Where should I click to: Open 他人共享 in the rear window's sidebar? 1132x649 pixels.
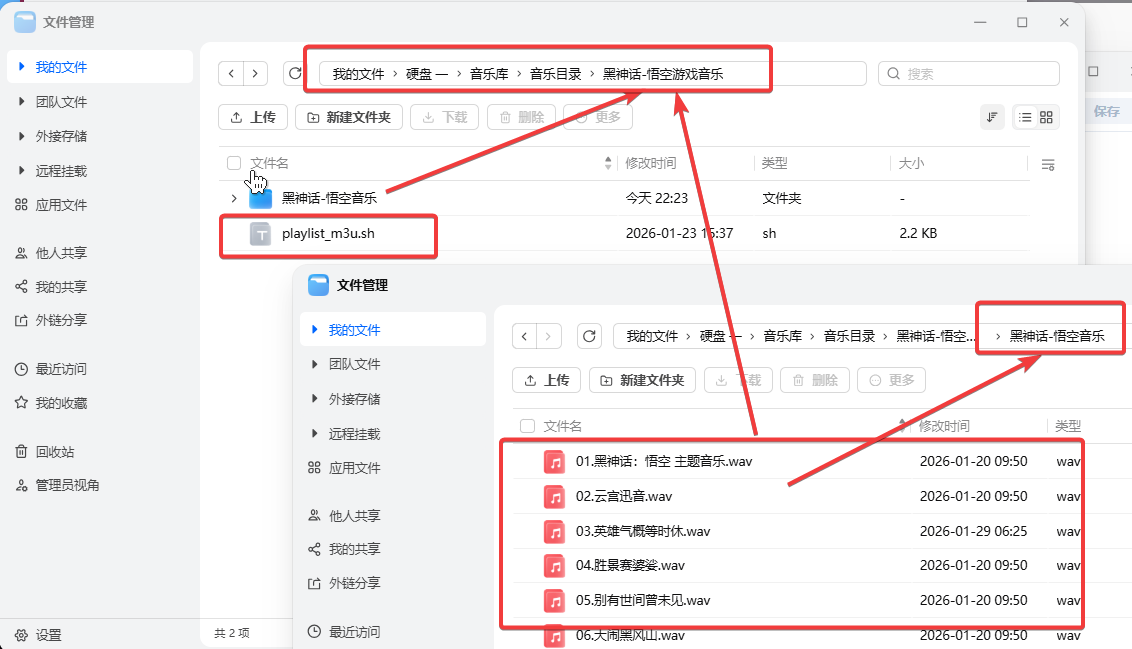(x=61, y=253)
